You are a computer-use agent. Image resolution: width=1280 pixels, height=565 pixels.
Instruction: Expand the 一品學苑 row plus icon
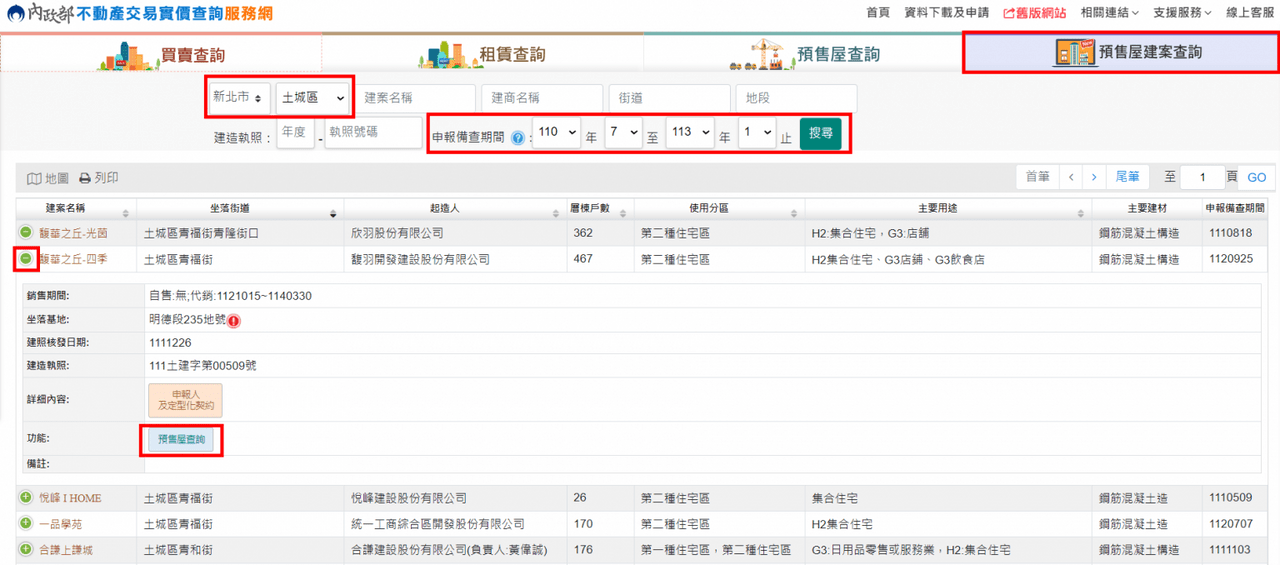click(26, 523)
